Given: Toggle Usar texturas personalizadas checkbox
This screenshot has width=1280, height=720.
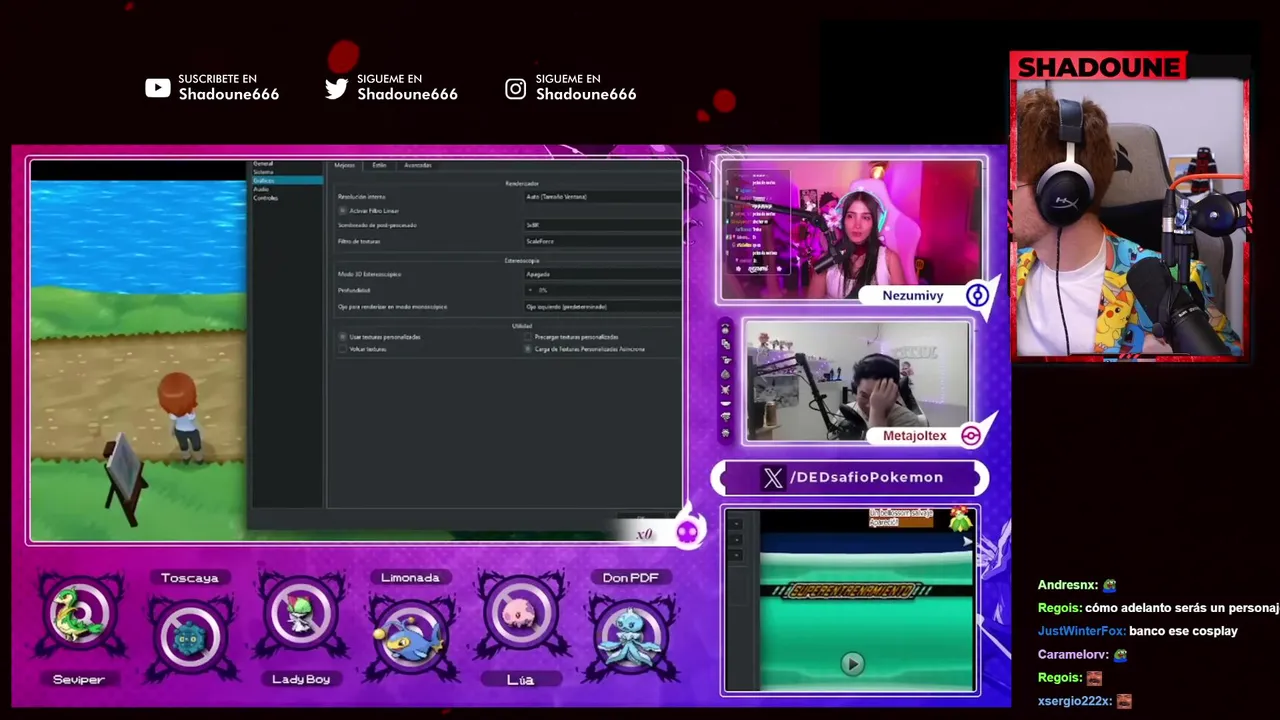Looking at the screenshot, I should click(x=343, y=337).
